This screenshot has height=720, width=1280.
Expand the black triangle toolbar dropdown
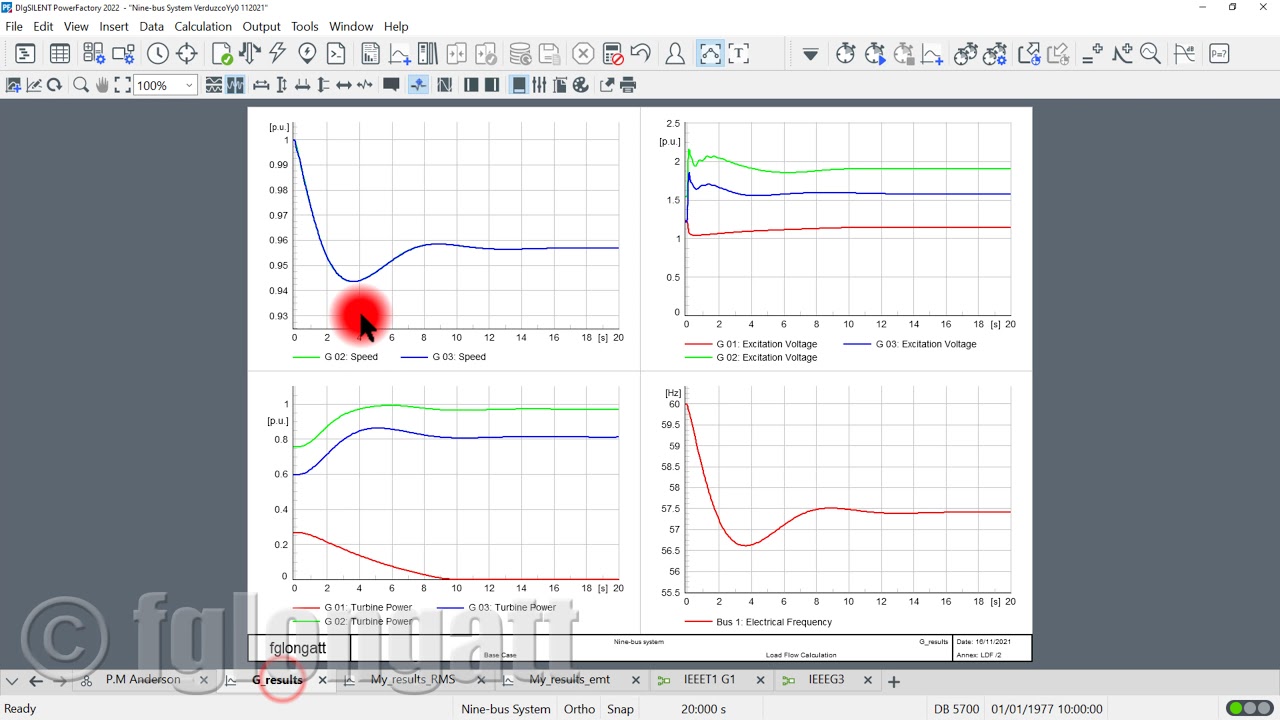click(810, 54)
